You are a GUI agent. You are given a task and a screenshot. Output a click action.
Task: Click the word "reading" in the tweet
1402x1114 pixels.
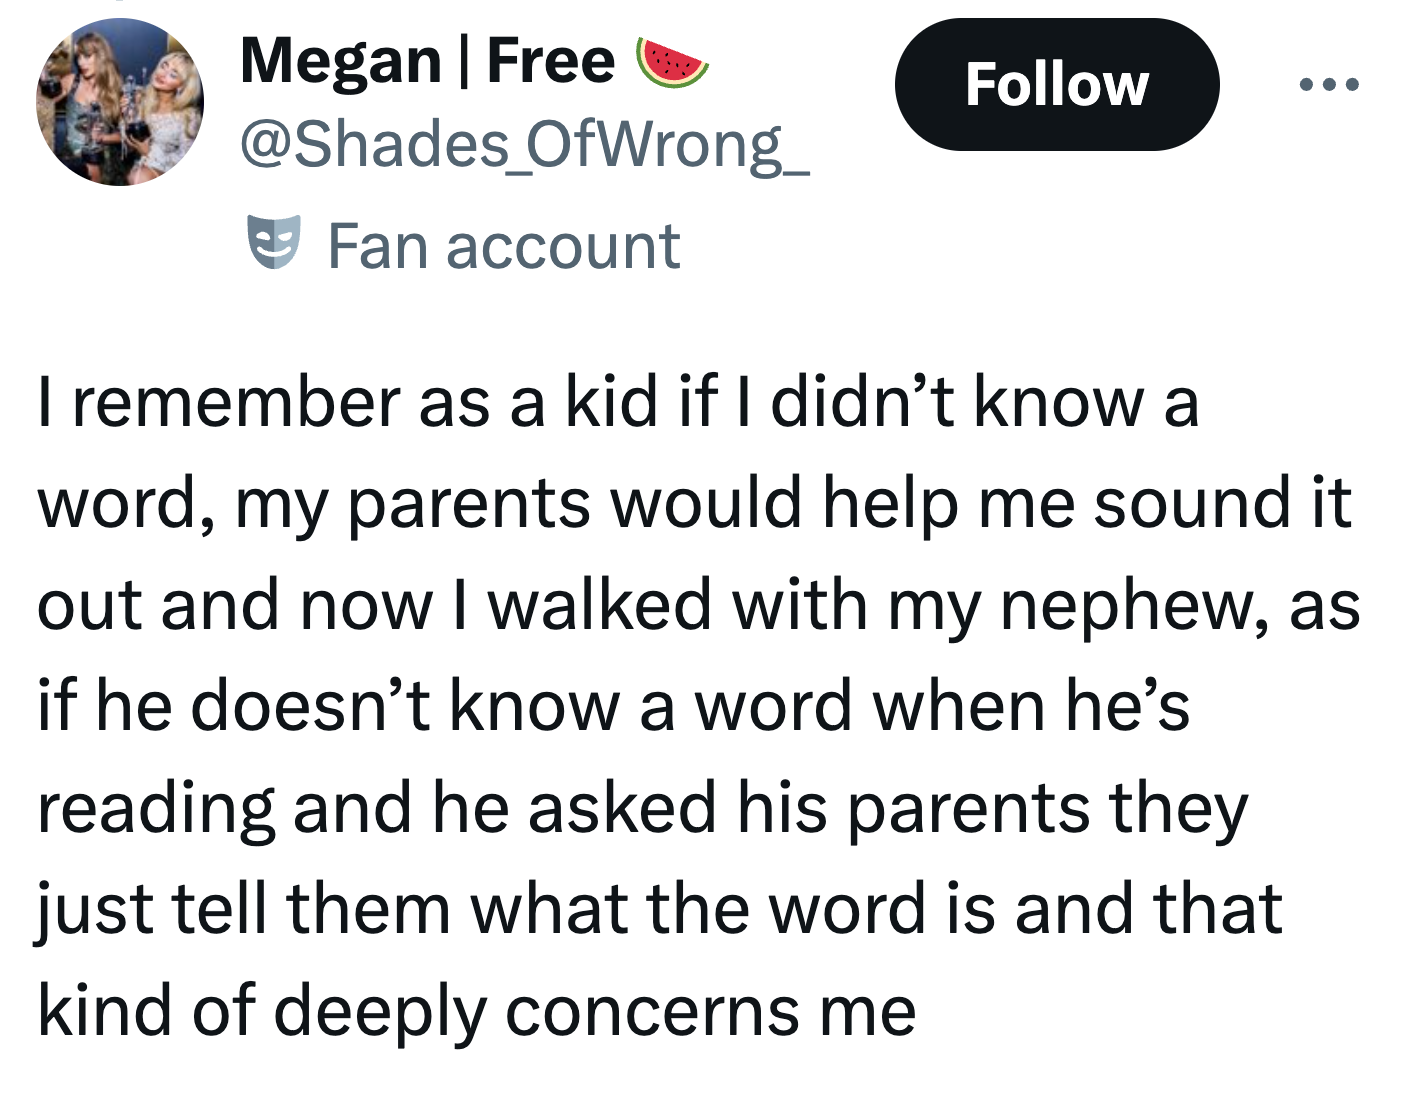tap(155, 810)
